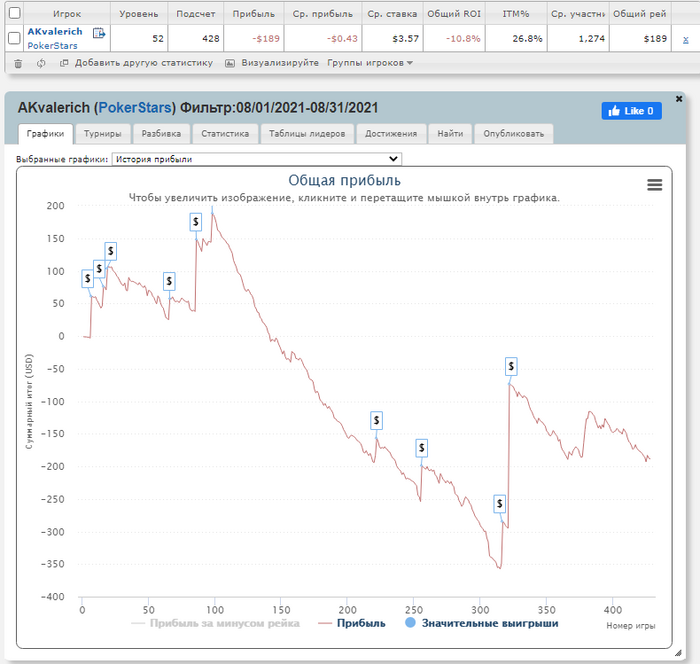Switch to the Статистика tab
Image resolution: width=700 pixels, height=664 pixels.
click(225, 134)
